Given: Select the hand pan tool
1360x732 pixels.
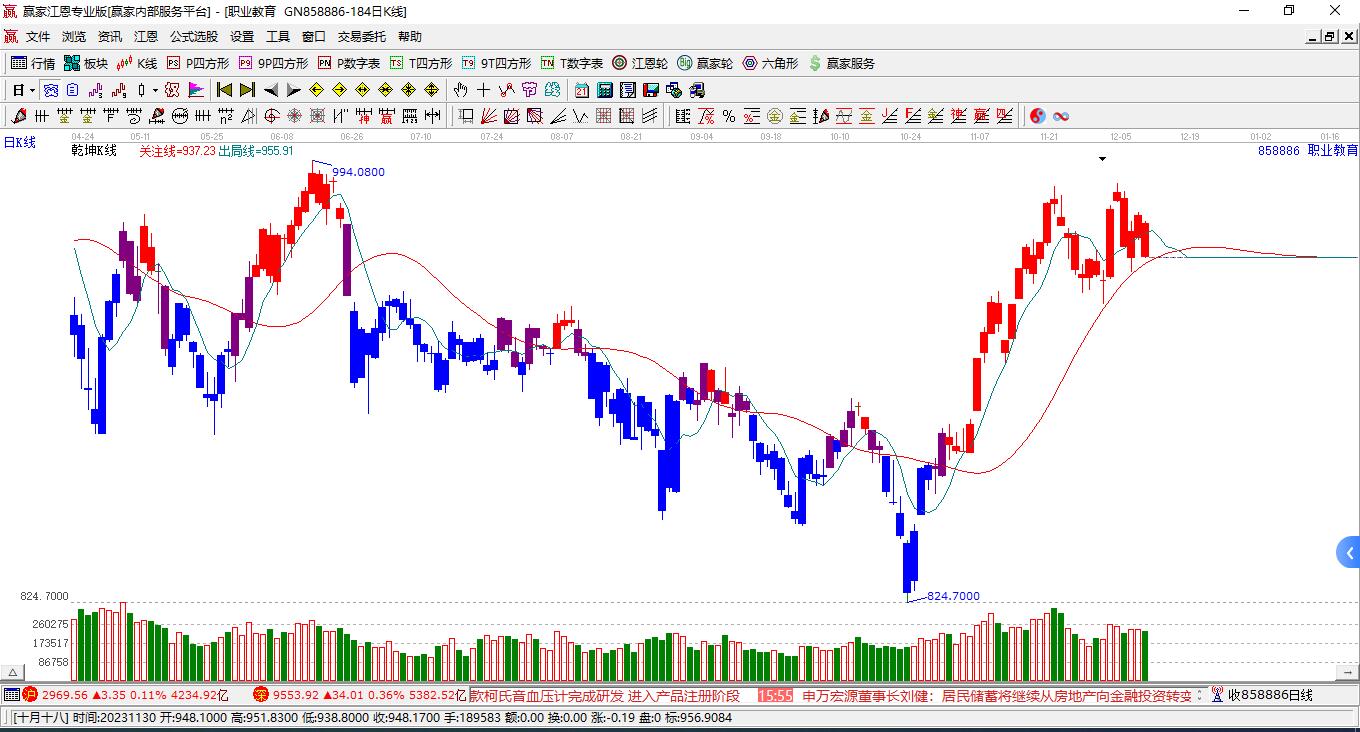Looking at the screenshot, I should 460,90.
